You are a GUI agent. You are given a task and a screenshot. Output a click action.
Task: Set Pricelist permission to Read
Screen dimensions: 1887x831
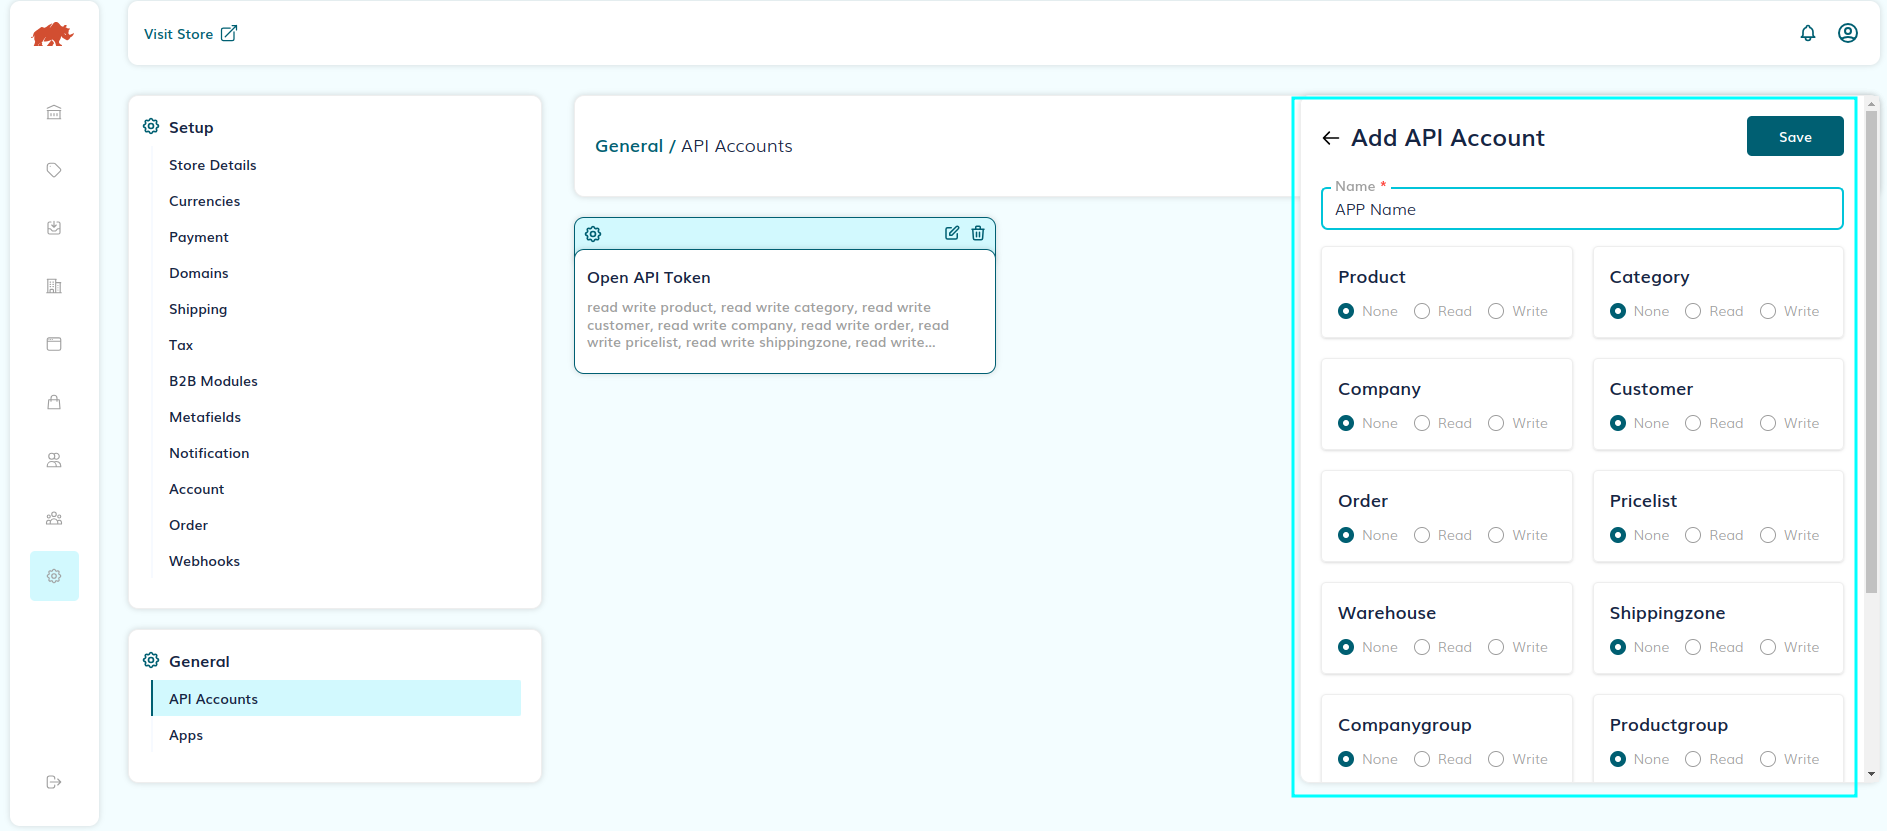pyautogui.click(x=1693, y=535)
